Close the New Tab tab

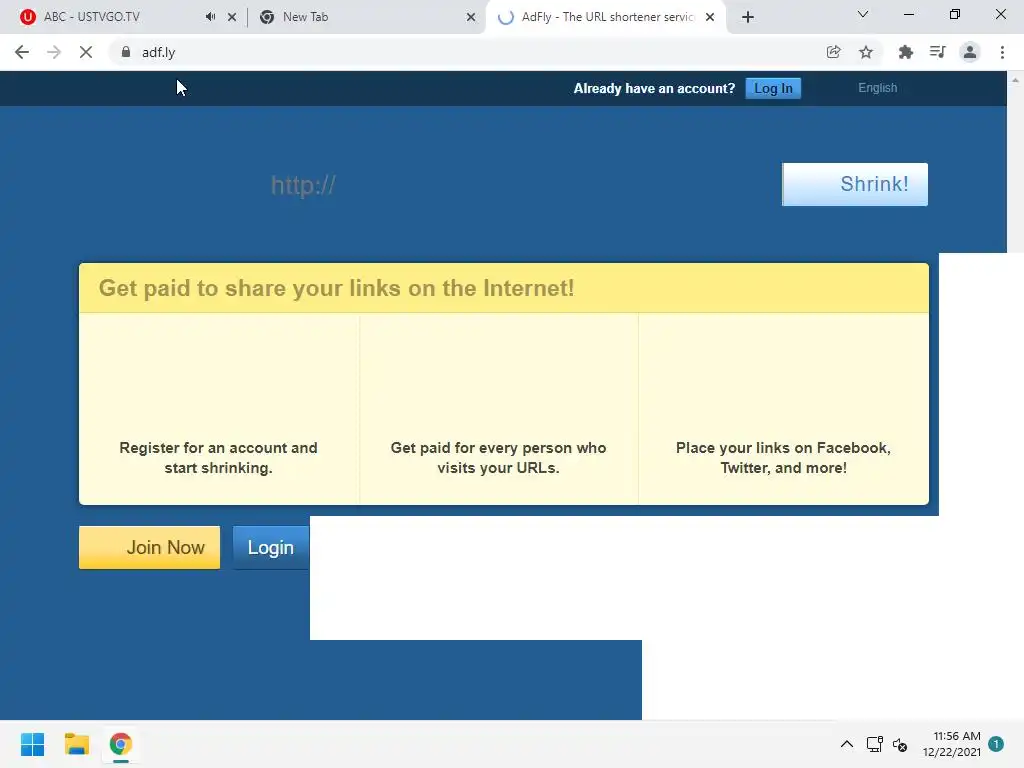471,17
